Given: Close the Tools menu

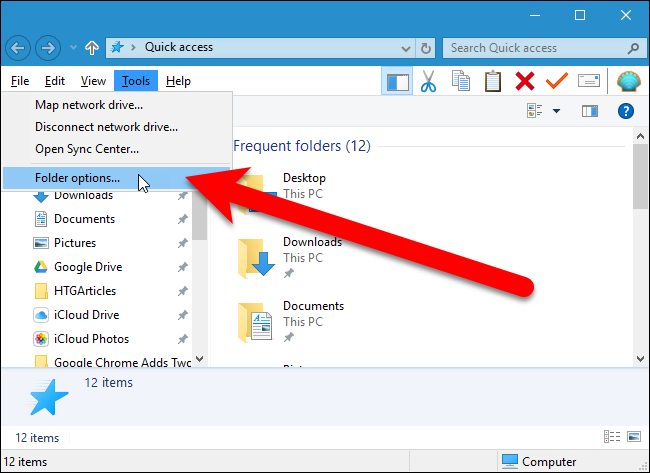Looking at the screenshot, I should pyautogui.click(x=136, y=81).
